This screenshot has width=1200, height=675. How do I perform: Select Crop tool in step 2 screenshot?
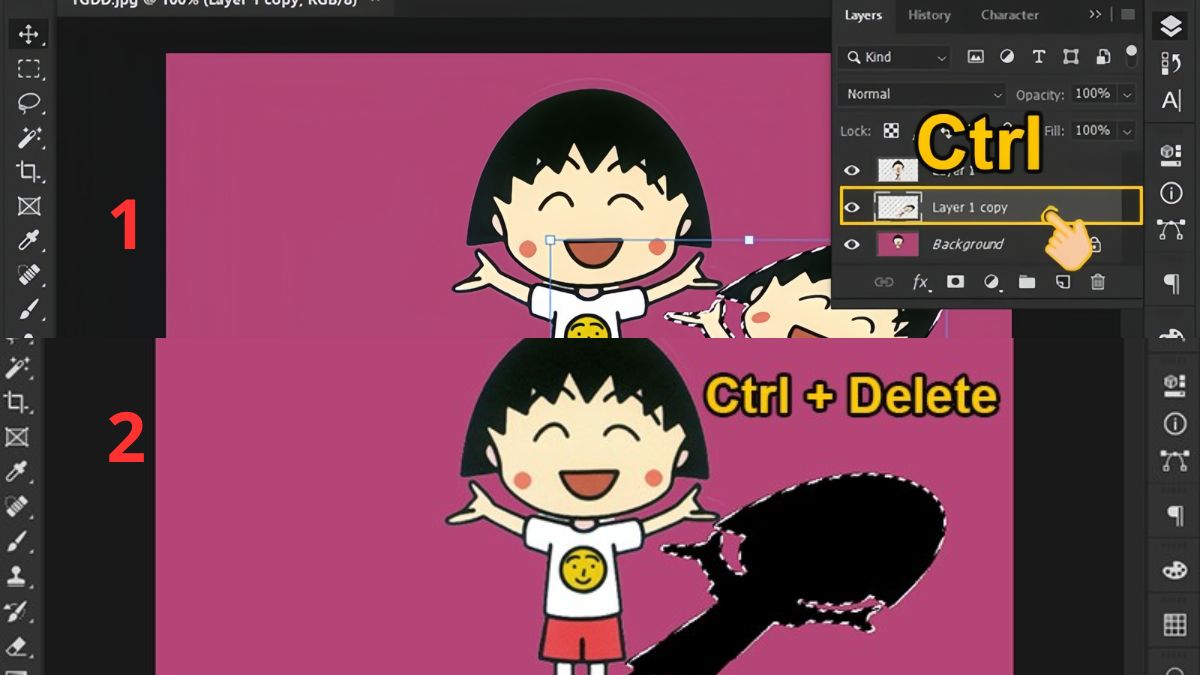pyautogui.click(x=17, y=401)
